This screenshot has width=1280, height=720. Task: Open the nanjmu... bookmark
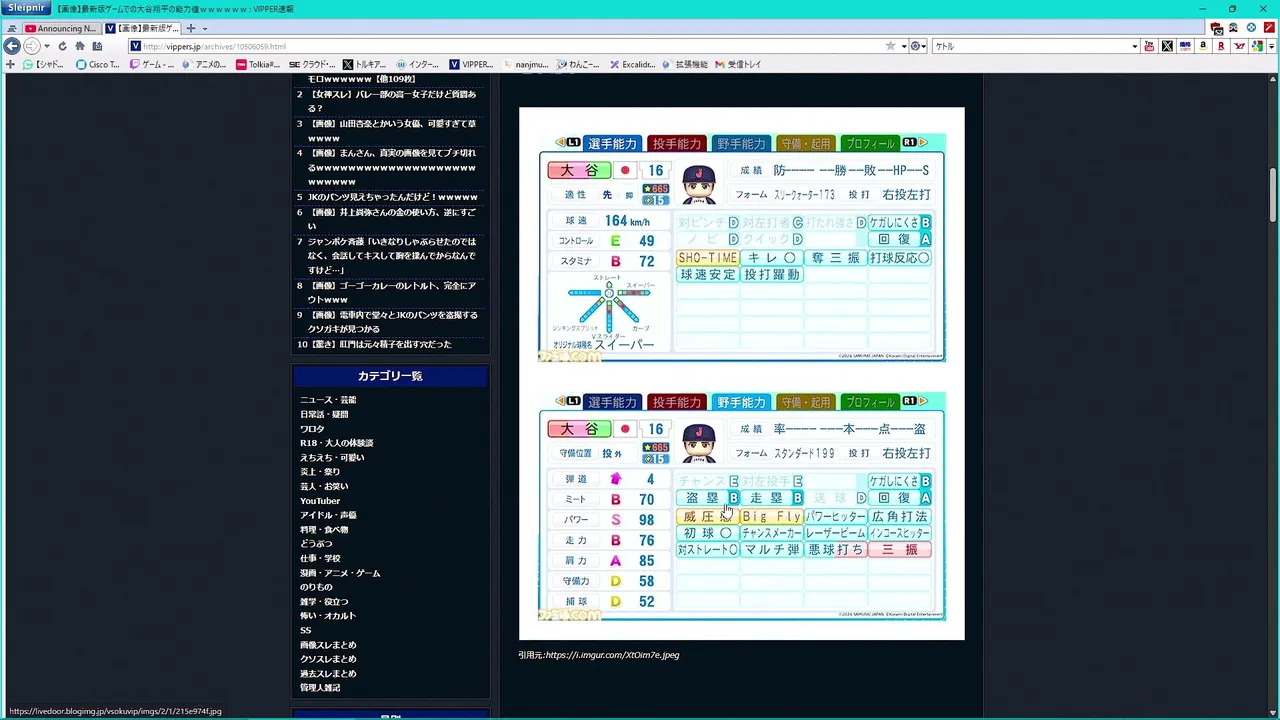[526, 64]
